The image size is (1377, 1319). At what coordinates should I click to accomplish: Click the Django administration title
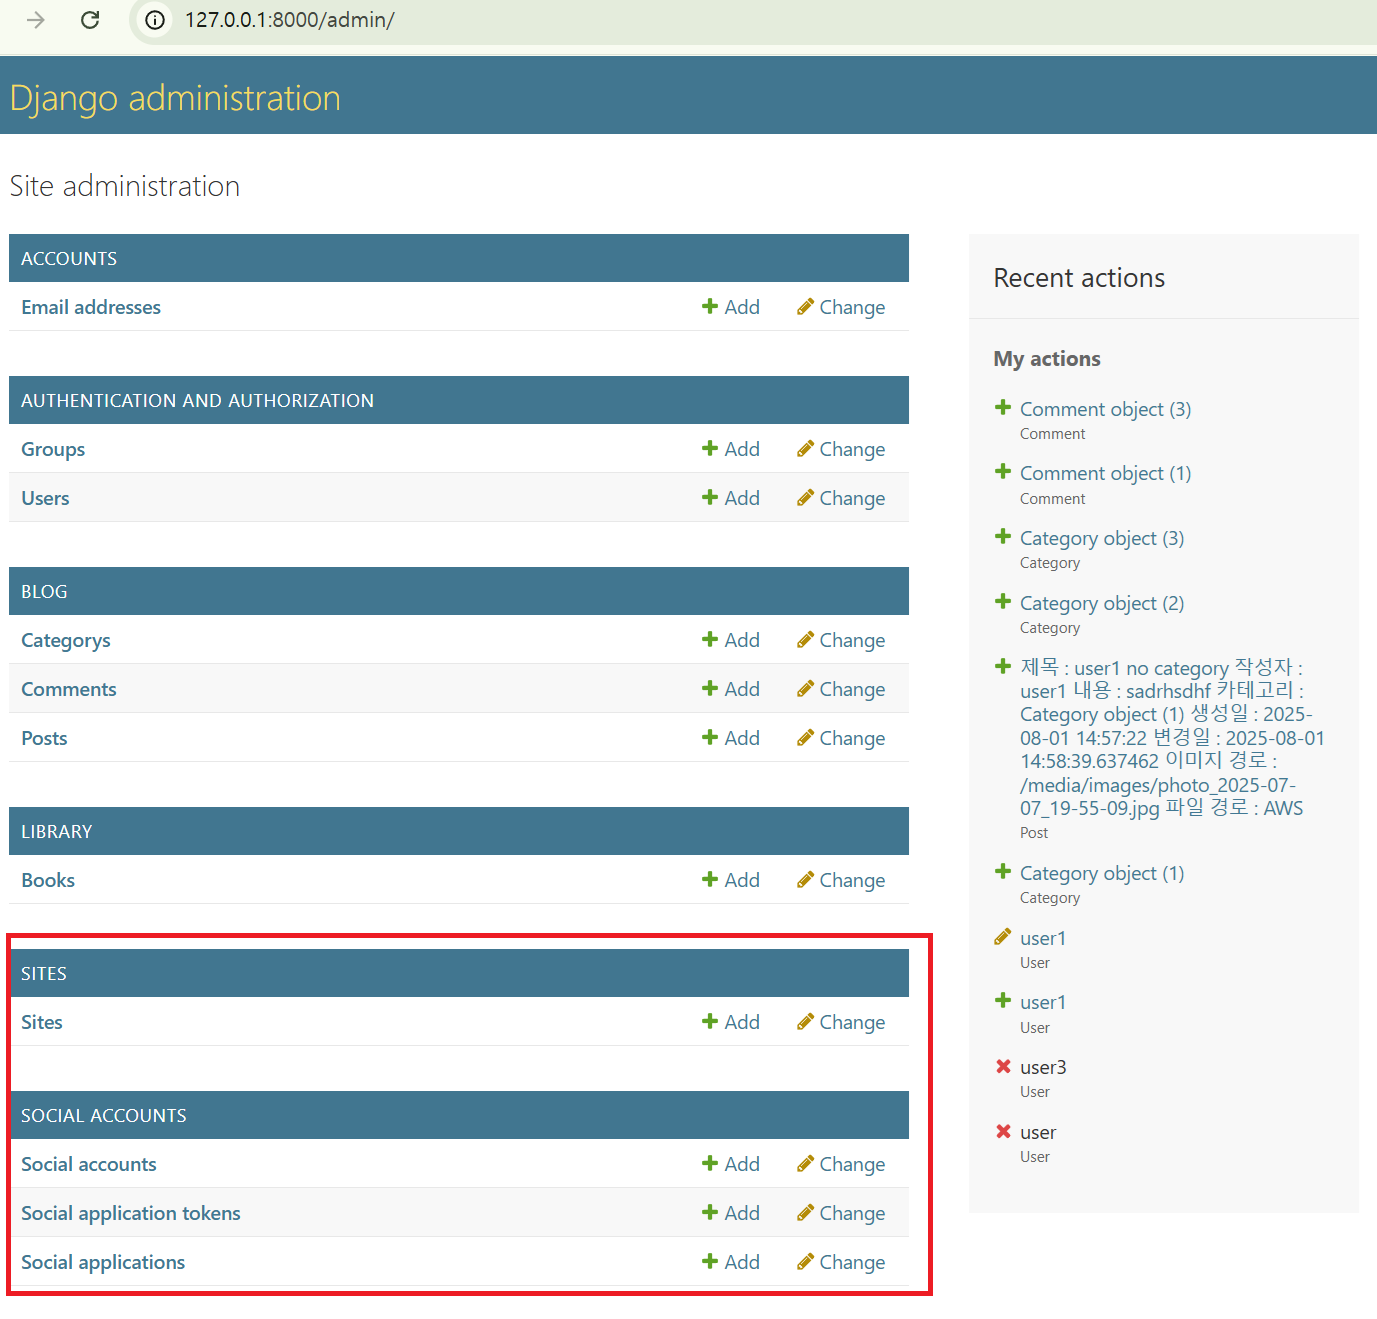click(x=175, y=98)
